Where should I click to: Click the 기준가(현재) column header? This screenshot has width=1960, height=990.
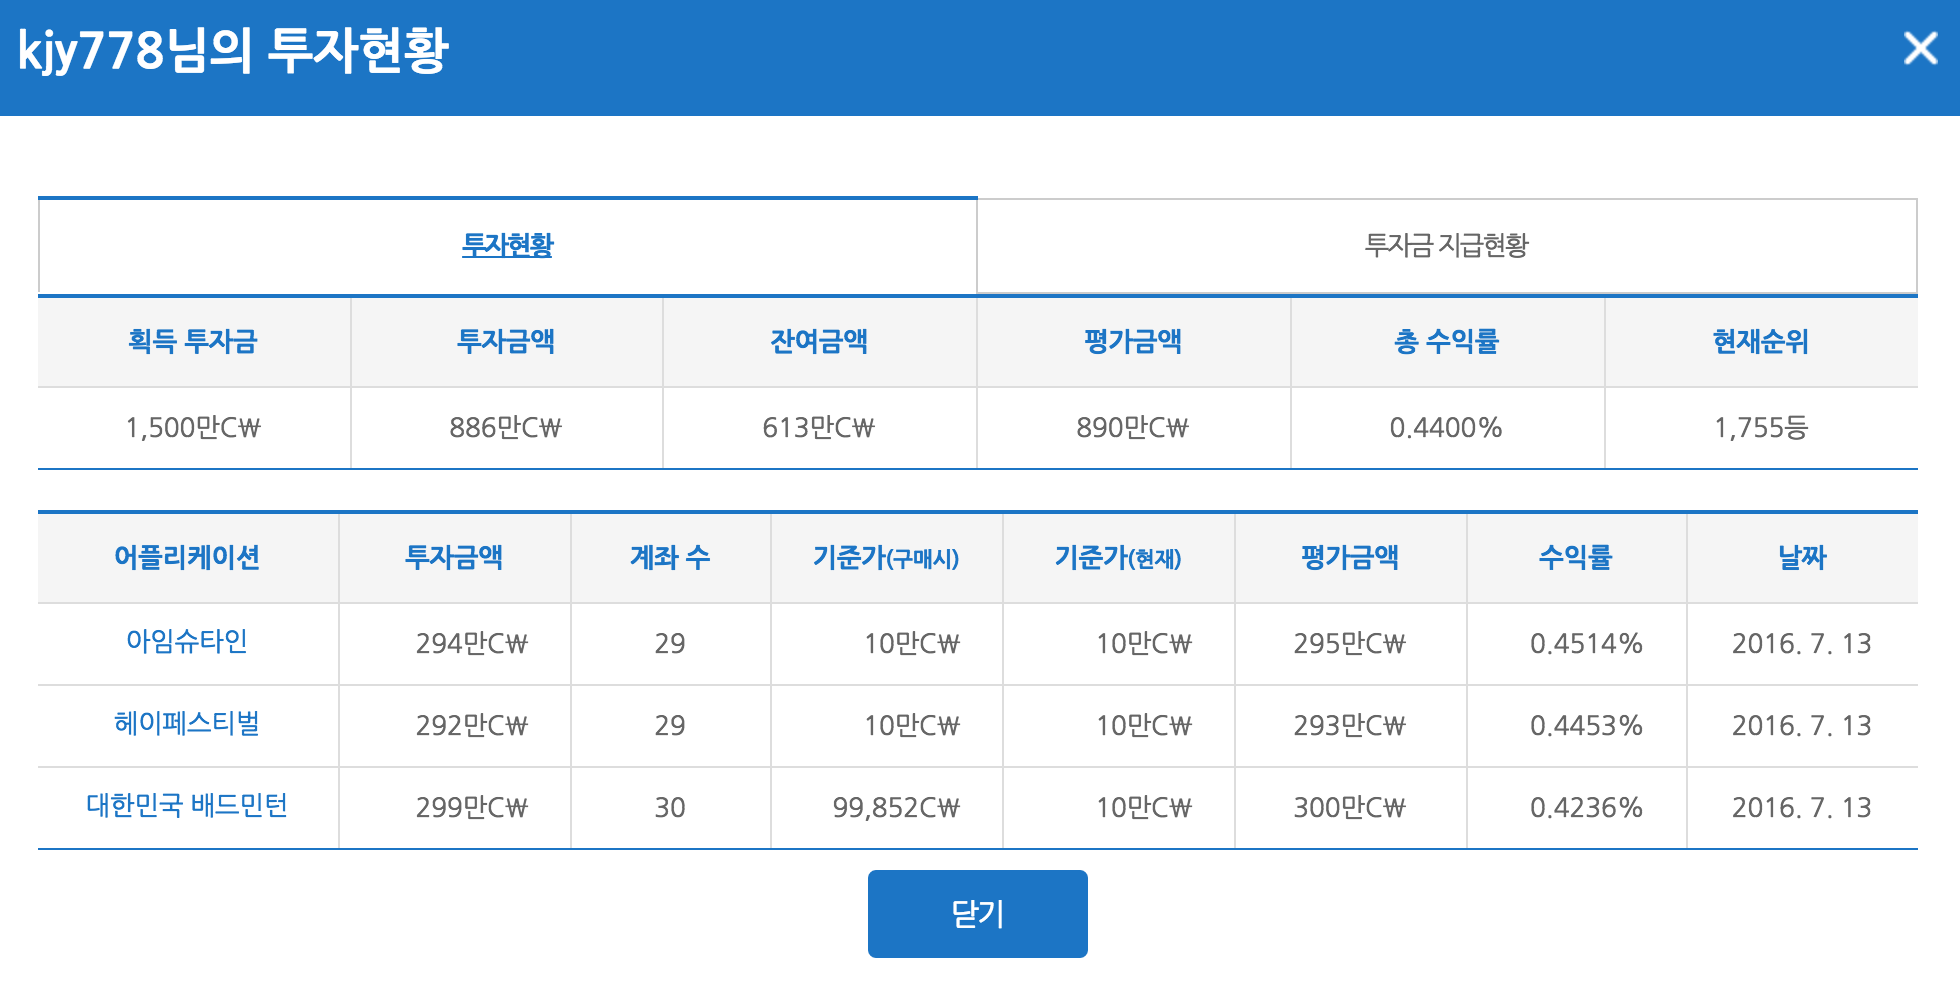coord(1118,558)
